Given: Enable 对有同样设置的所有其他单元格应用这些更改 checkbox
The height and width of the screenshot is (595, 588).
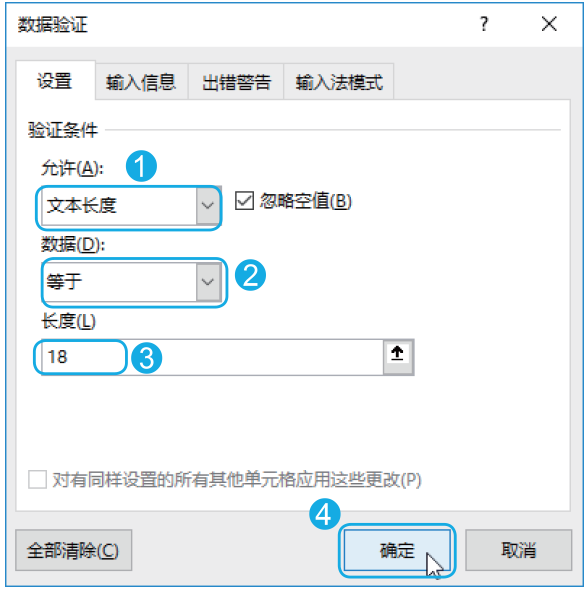Looking at the screenshot, I should (x=37, y=479).
